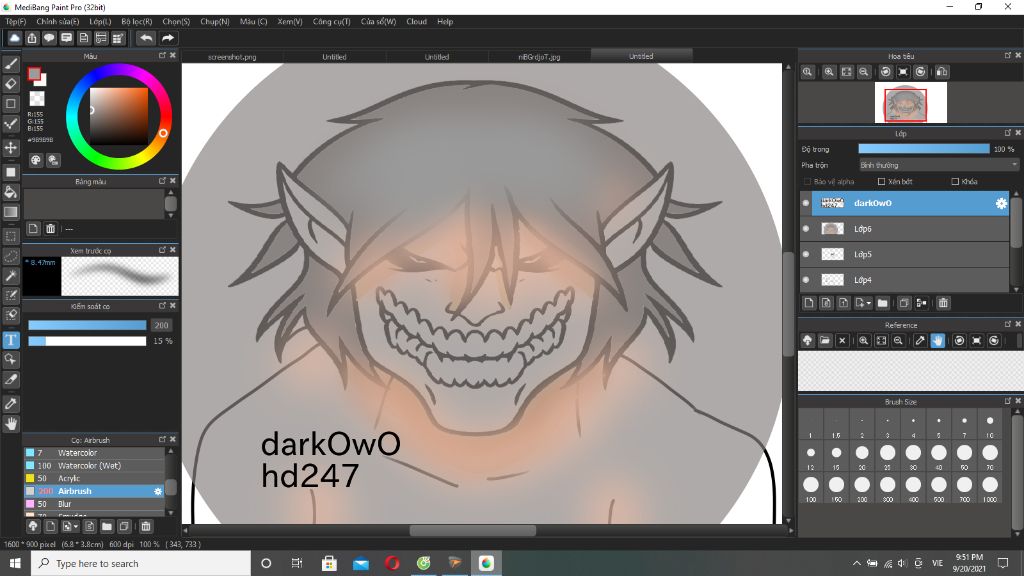Pick brush size 1000 preset
The width and height of the screenshot is (1024, 576).
tap(990, 488)
